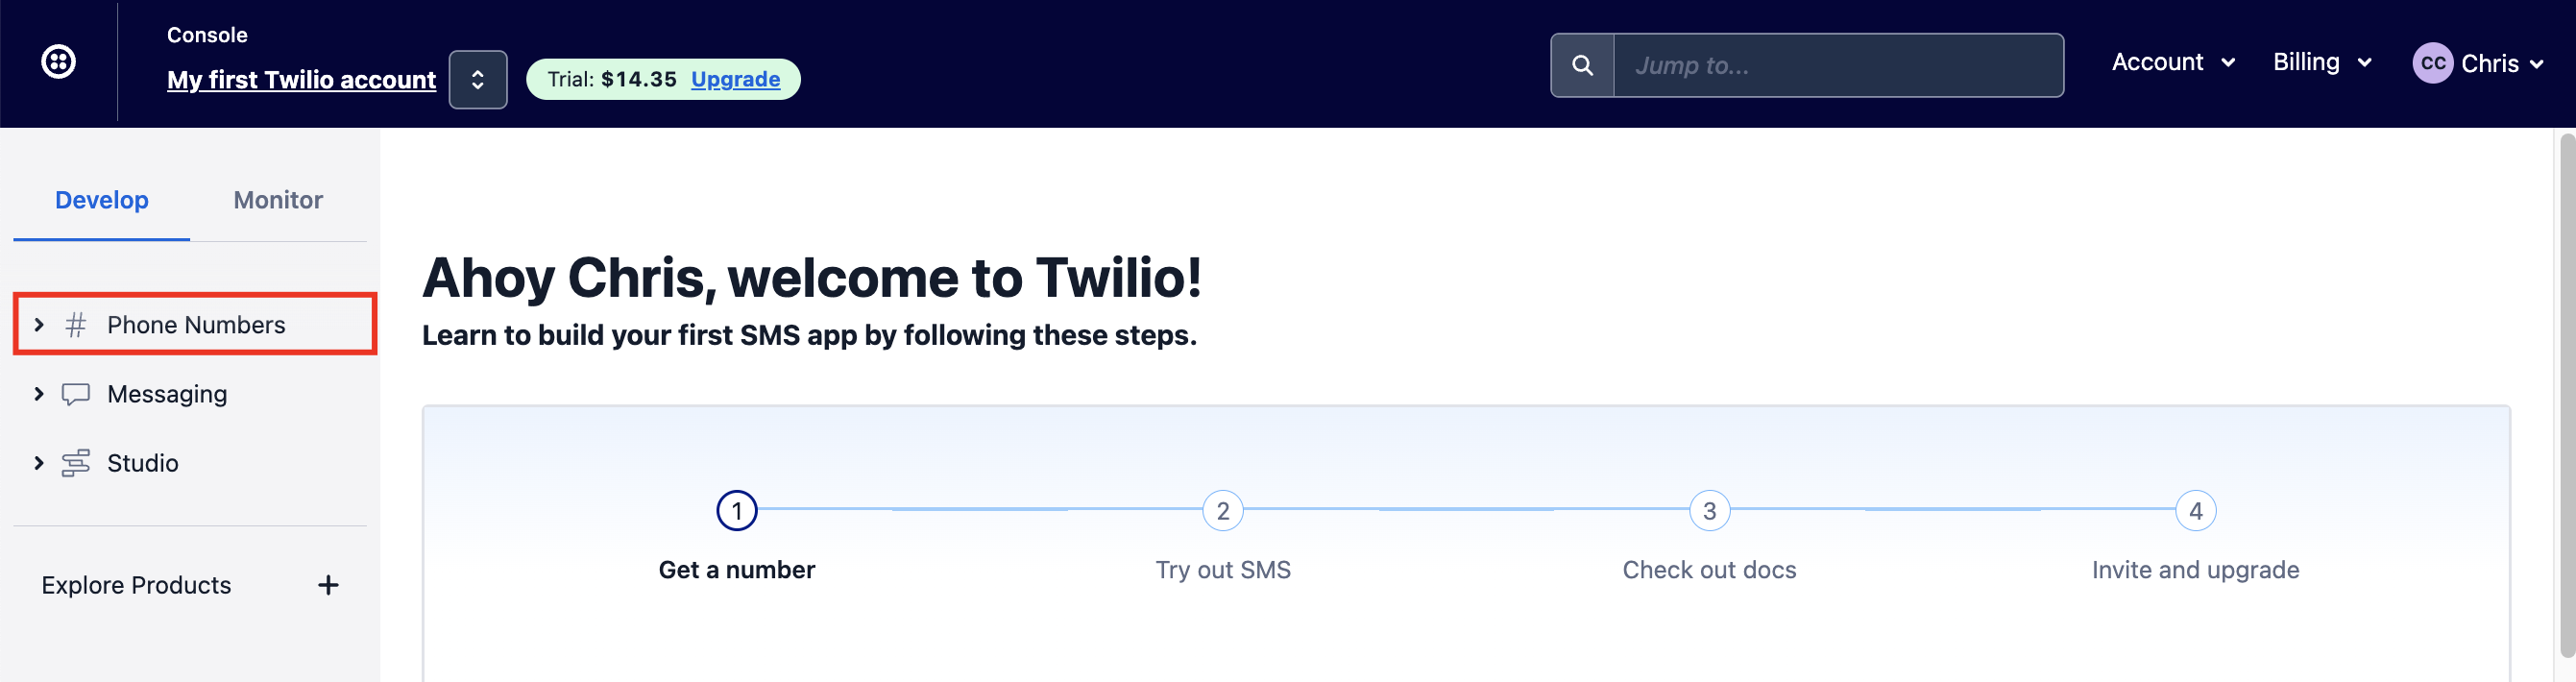2576x682 pixels.
Task: Switch to the Monitor tab
Action: pos(277,199)
